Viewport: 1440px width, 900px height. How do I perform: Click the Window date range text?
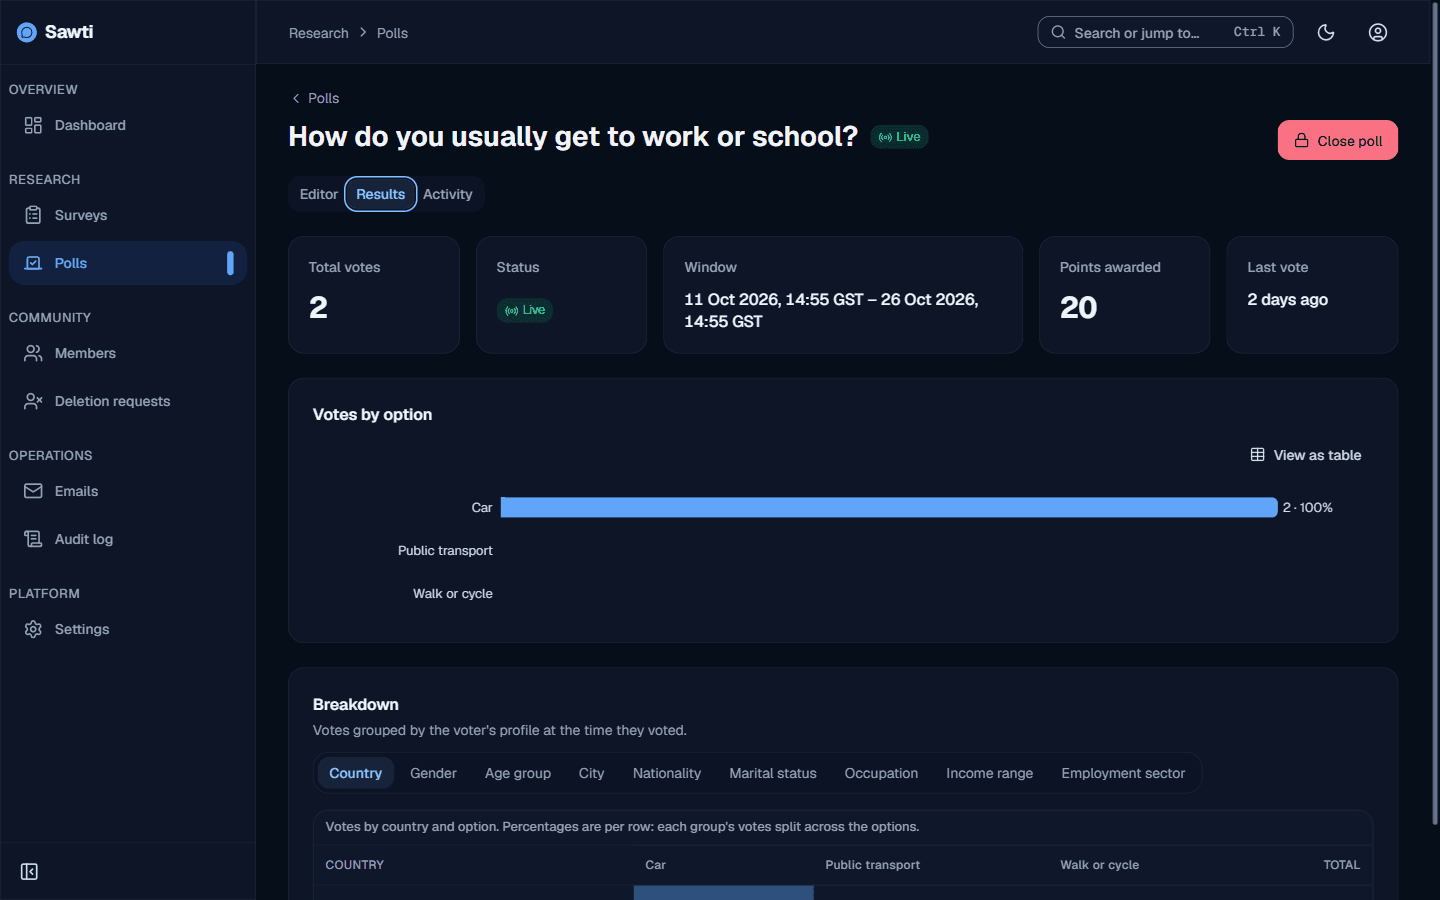(x=831, y=310)
